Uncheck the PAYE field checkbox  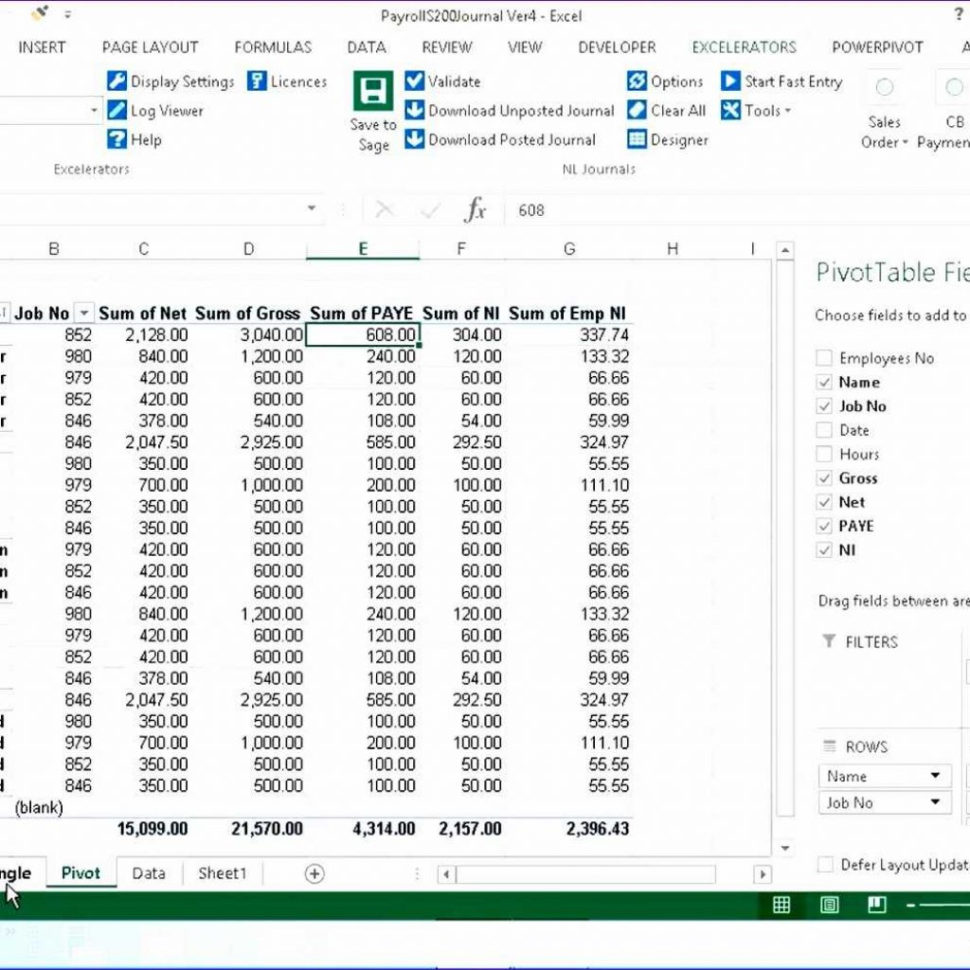tap(824, 526)
